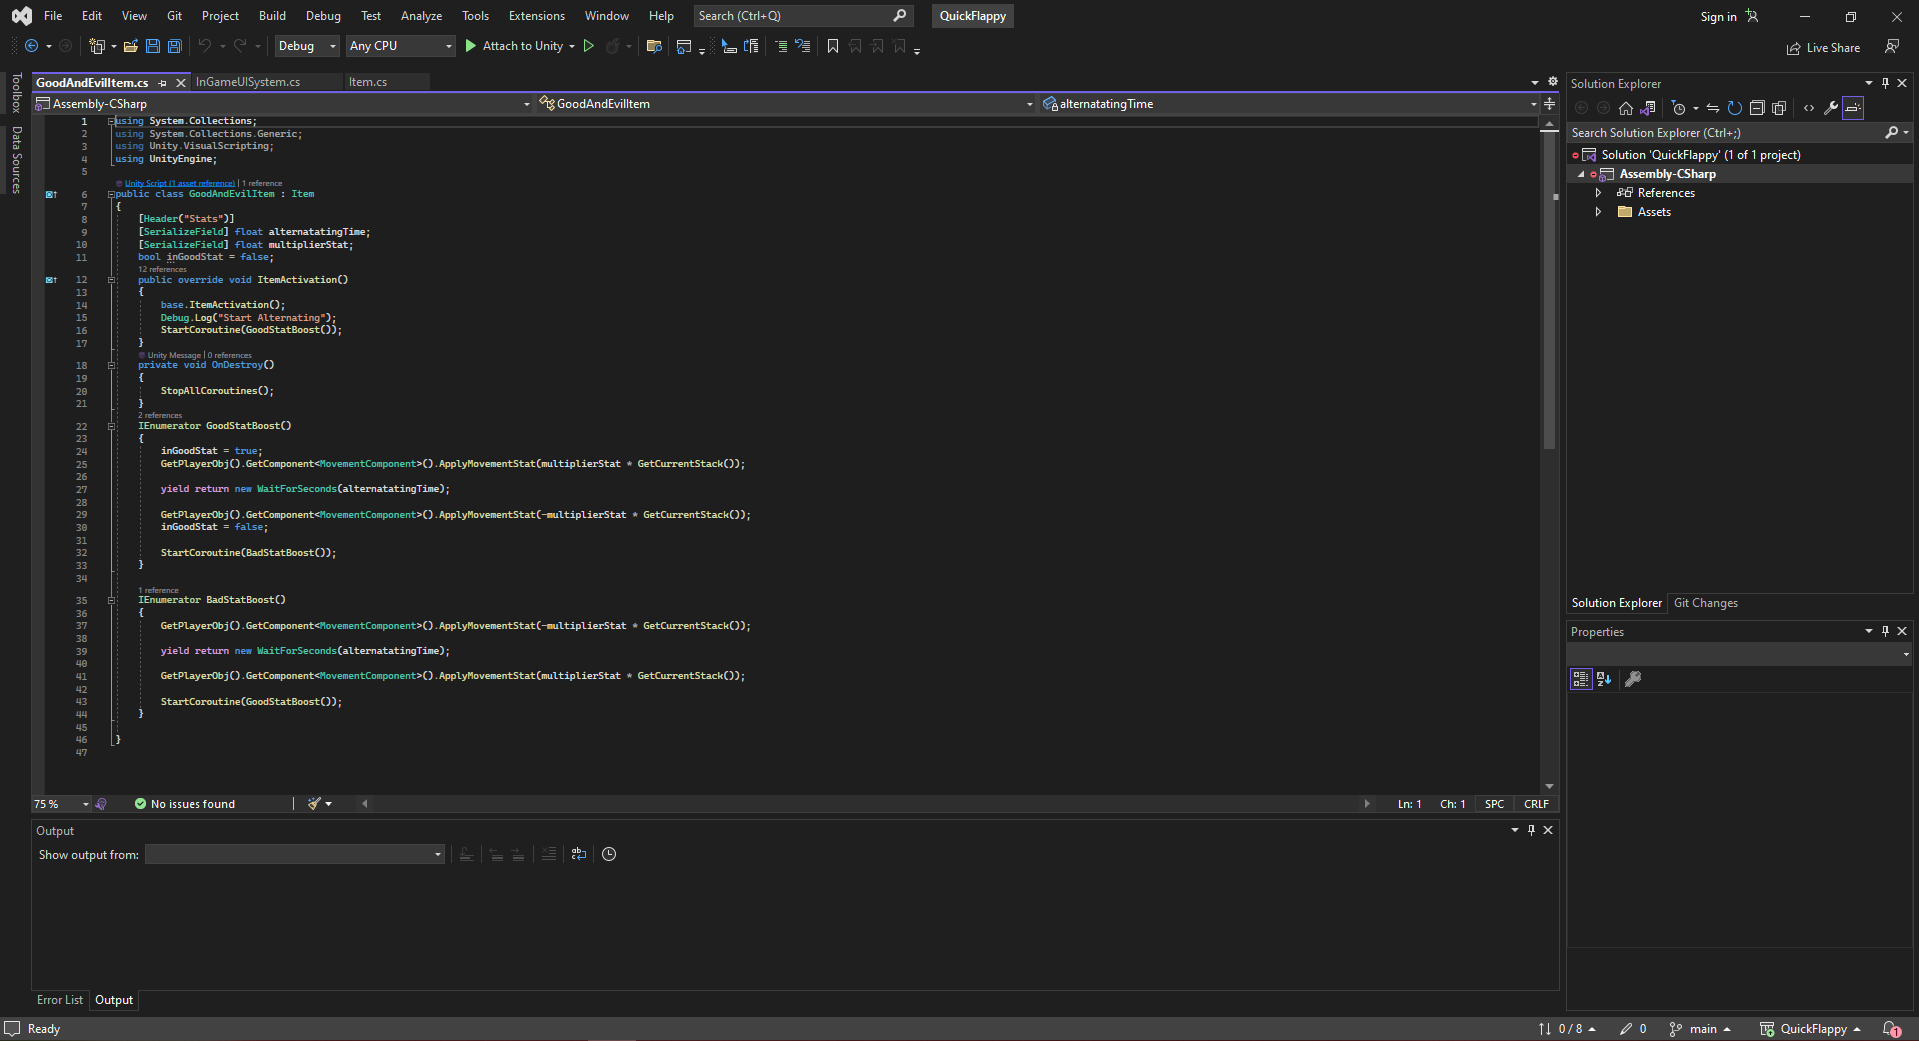Image resolution: width=1919 pixels, height=1041 pixels.
Task: Open the Show output from dropdown
Action: click(x=295, y=854)
